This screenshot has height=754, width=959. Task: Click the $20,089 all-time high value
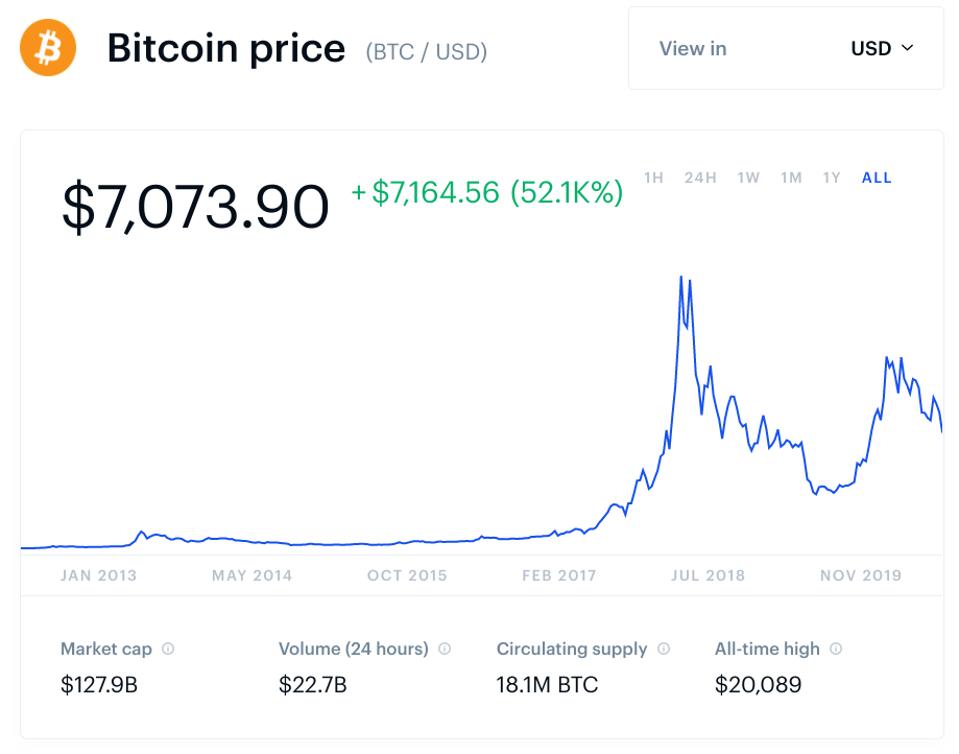(x=758, y=685)
